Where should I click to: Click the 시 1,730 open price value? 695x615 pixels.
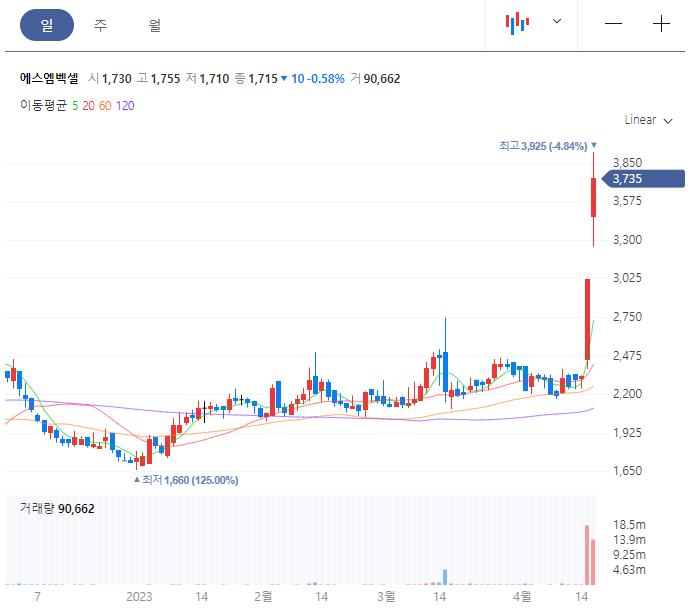(110, 79)
